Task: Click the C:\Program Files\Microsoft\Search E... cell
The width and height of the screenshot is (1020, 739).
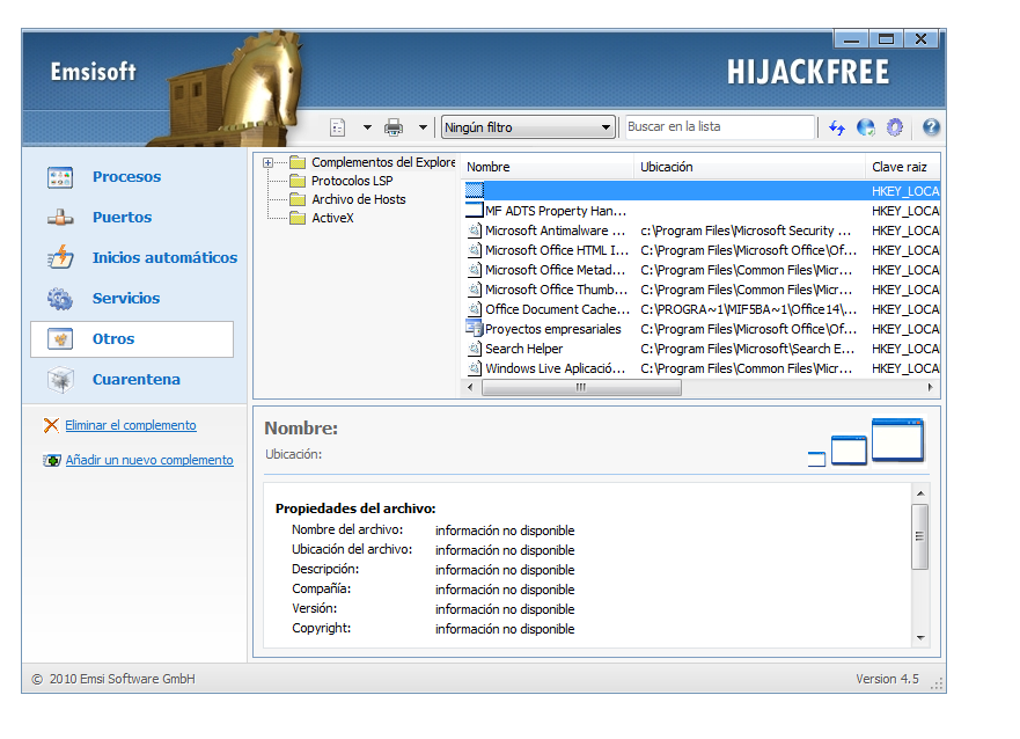Action: tap(747, 349)
